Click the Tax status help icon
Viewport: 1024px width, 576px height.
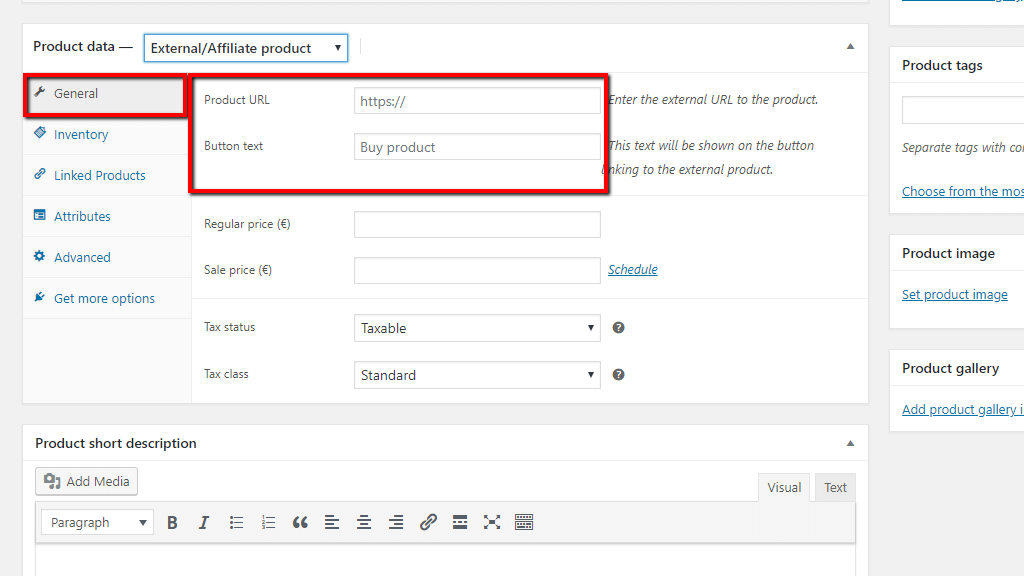[618, 328]
